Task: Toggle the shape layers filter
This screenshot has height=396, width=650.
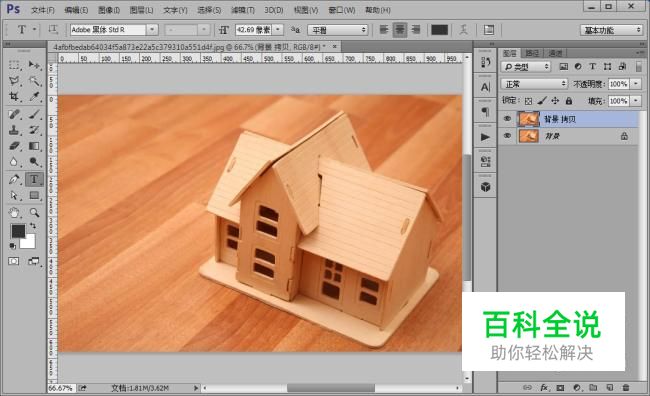Action: pyautogui.click(x=607, y=66)
